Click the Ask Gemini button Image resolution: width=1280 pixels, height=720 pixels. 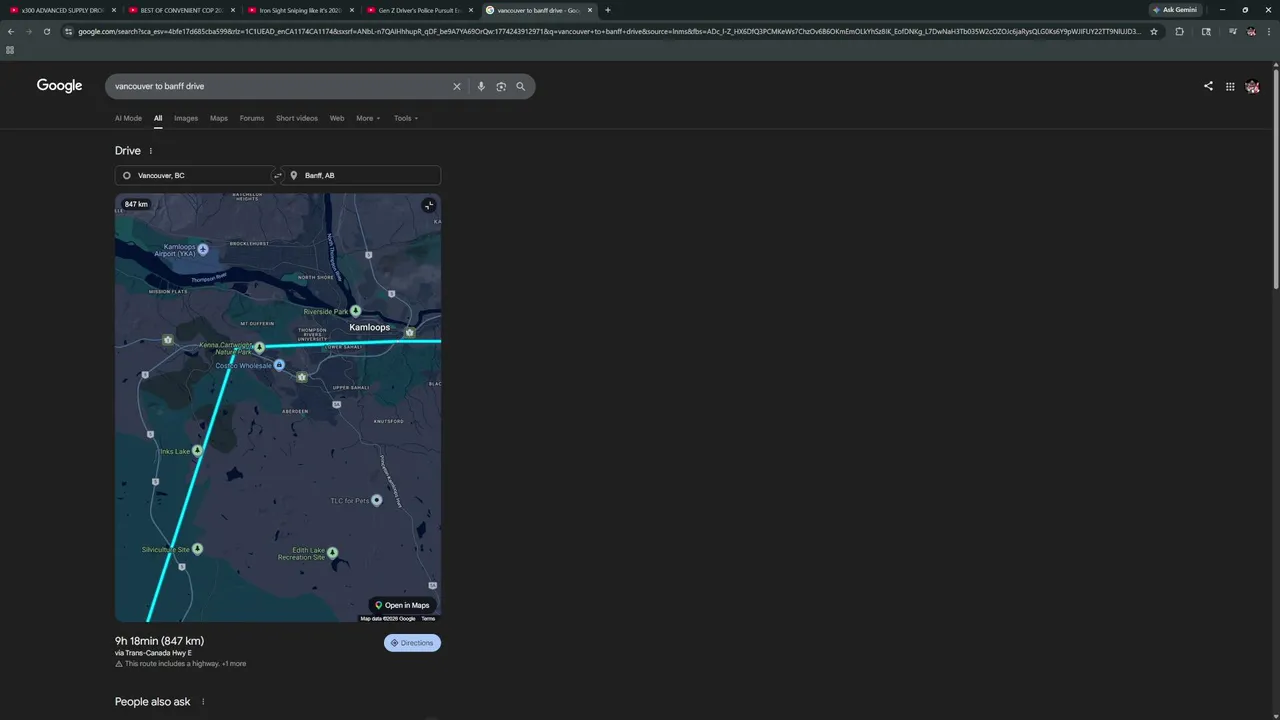(x=1175, y=10)
